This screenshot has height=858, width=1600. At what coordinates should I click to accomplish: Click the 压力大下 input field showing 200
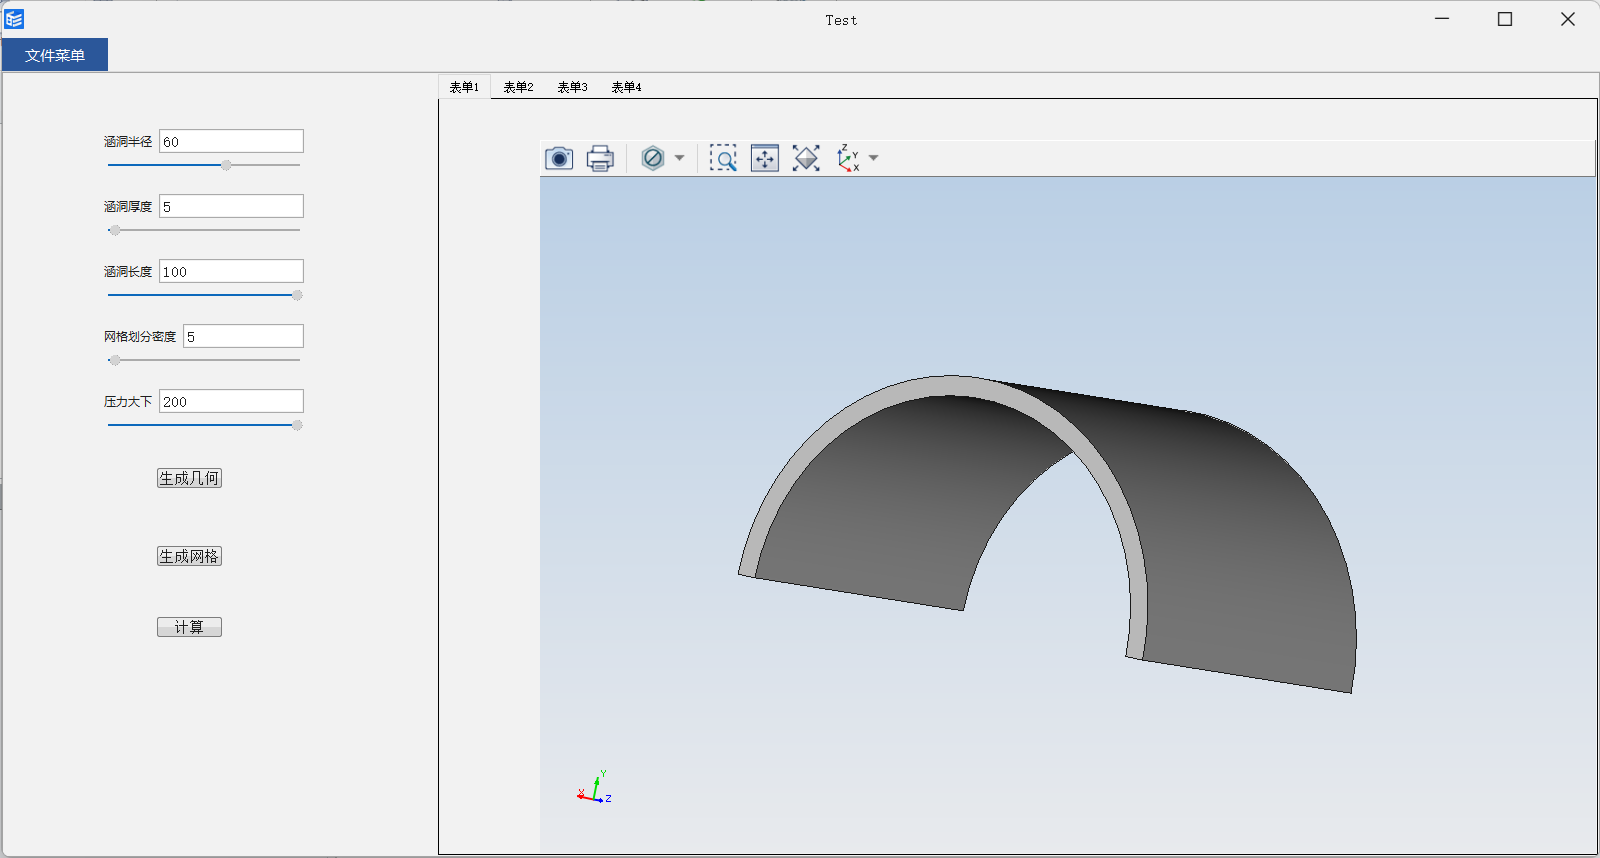click(231, 401)
